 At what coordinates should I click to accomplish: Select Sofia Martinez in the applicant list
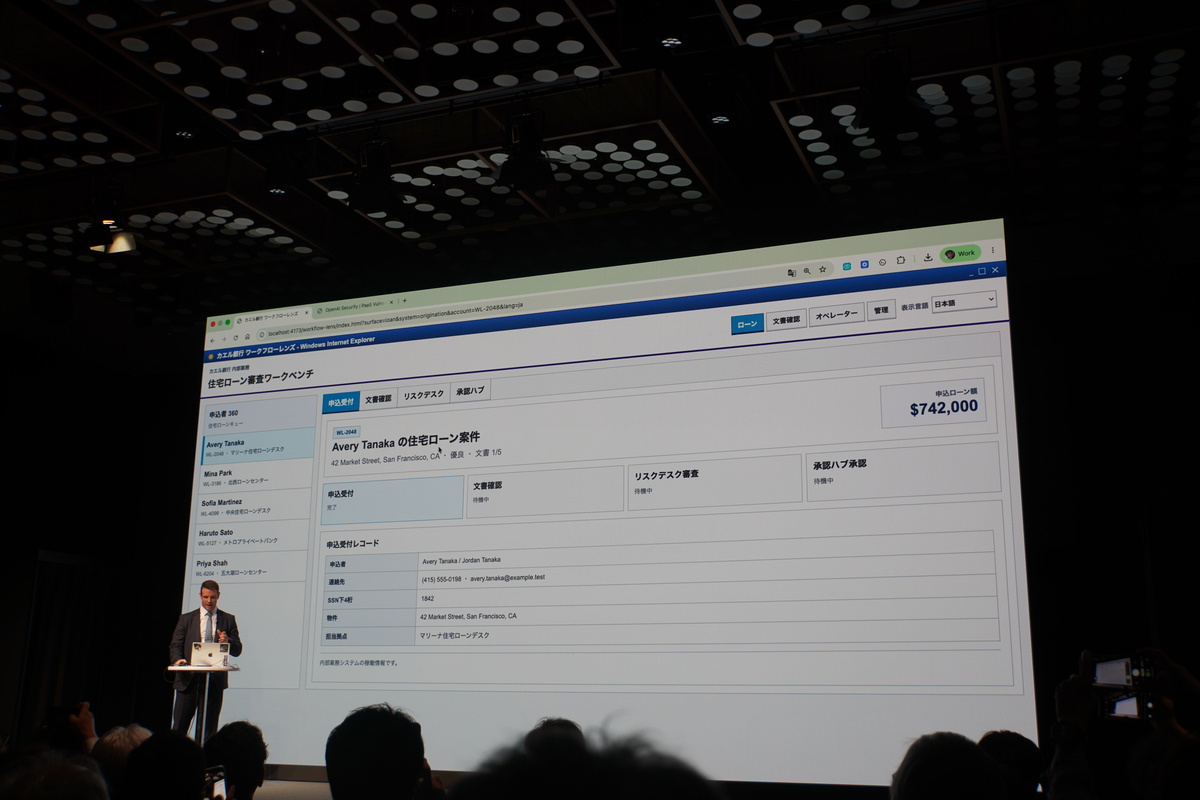(254, 506)
